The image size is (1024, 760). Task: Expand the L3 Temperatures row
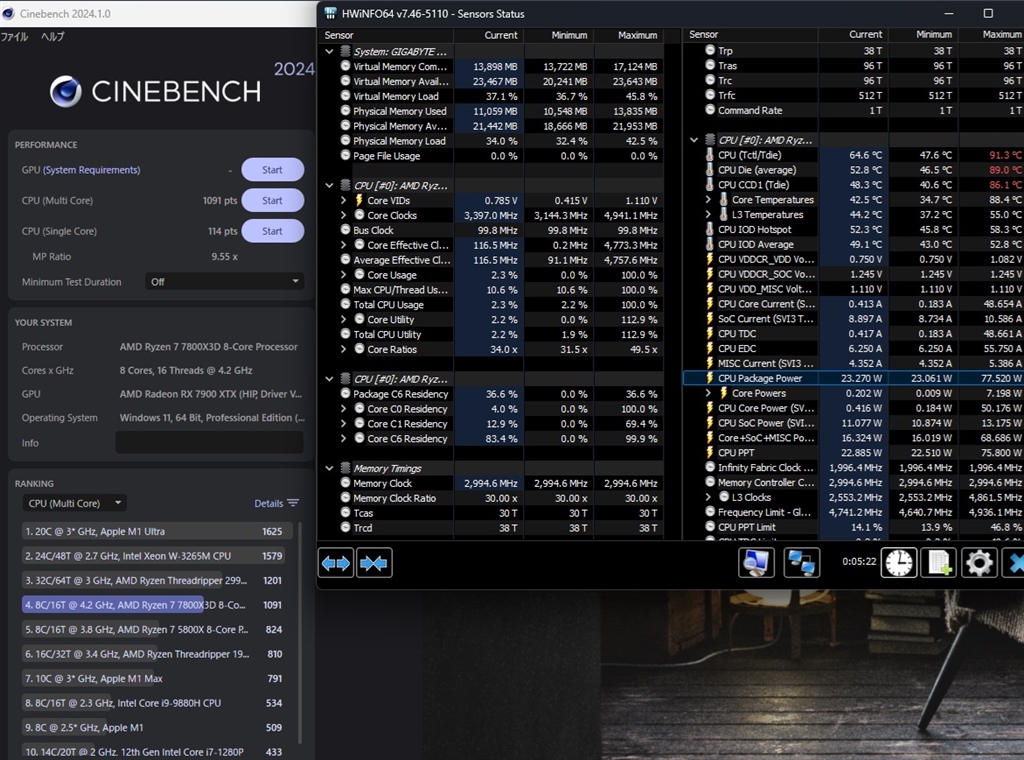[x=708, y=214]
